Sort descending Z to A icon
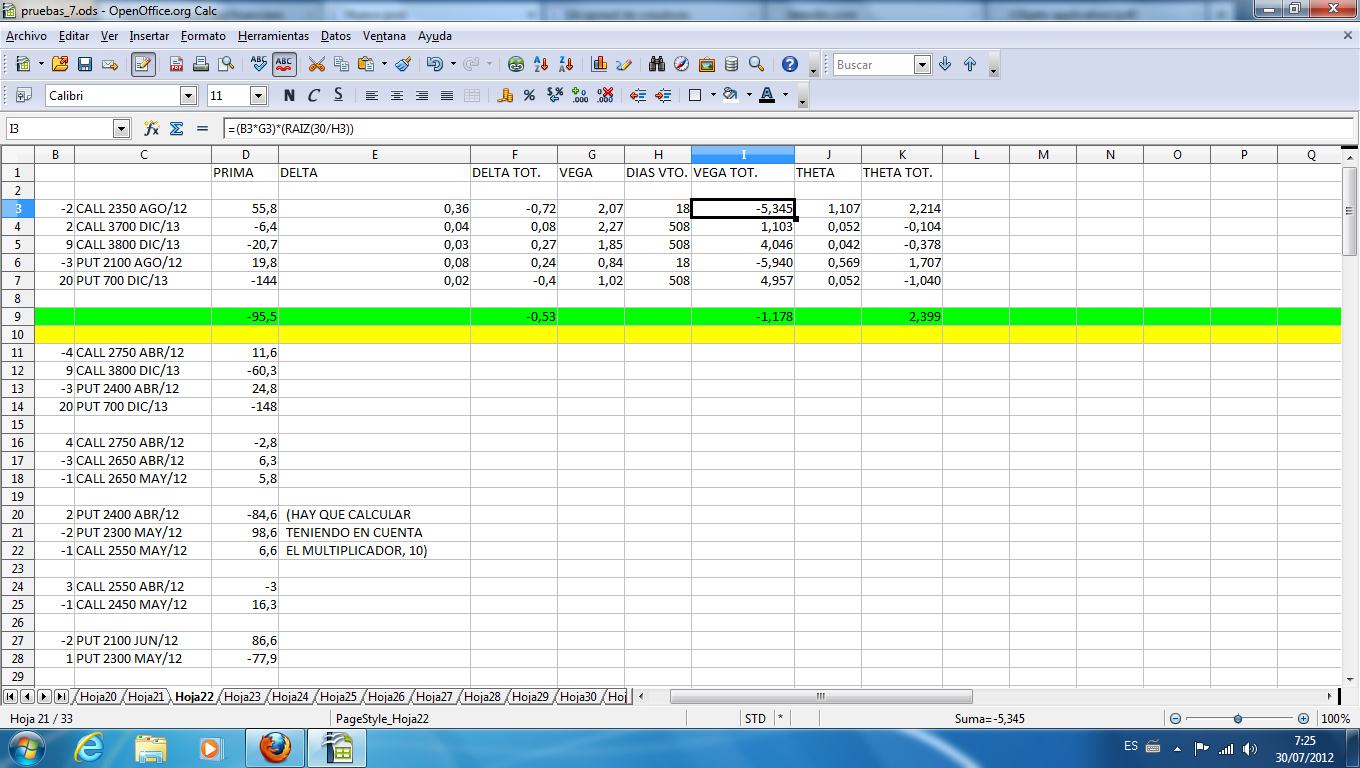The height and width of the screenshot is (768, 1360). pos(566,64)
